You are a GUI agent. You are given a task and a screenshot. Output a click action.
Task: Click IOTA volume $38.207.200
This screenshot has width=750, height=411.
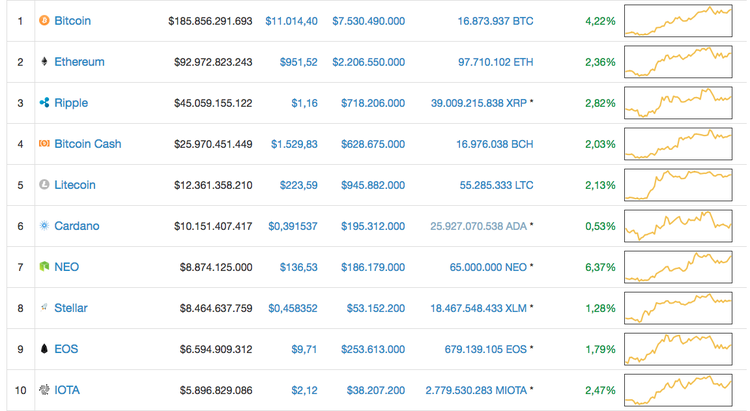tap(376, 390)
